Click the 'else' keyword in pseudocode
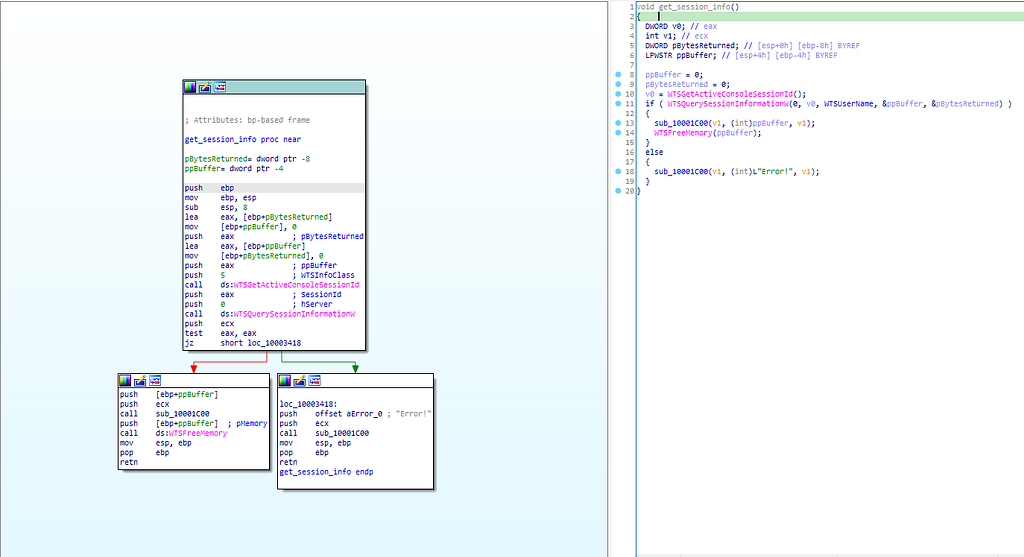Viewport: 1024px width, 557px height. [x=654, y=152]
